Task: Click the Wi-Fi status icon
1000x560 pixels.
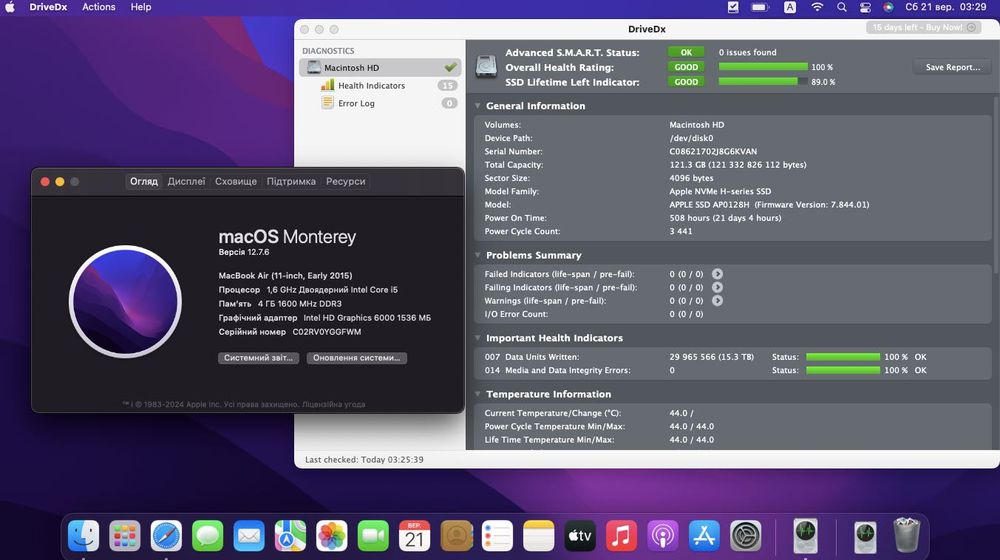Action: click(817, 7)
